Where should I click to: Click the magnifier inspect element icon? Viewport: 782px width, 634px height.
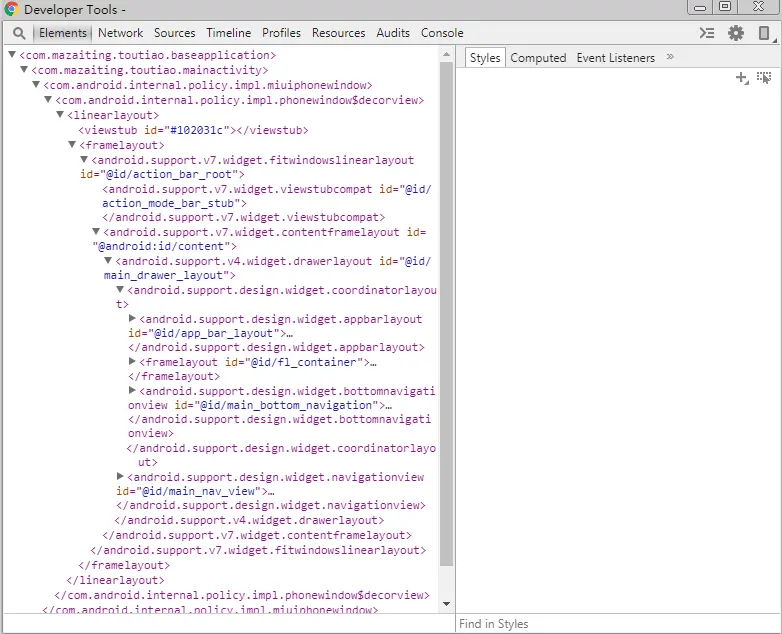(19, 33)
